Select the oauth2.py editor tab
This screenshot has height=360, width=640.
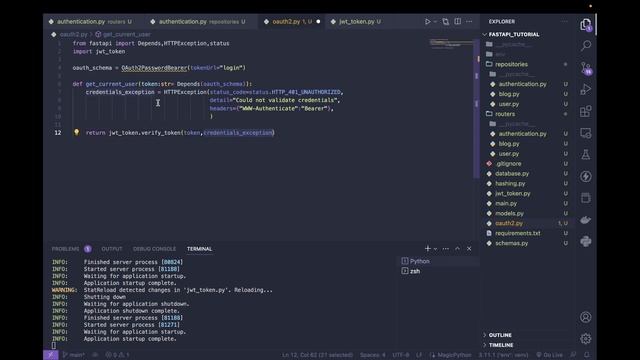[291, 22]
